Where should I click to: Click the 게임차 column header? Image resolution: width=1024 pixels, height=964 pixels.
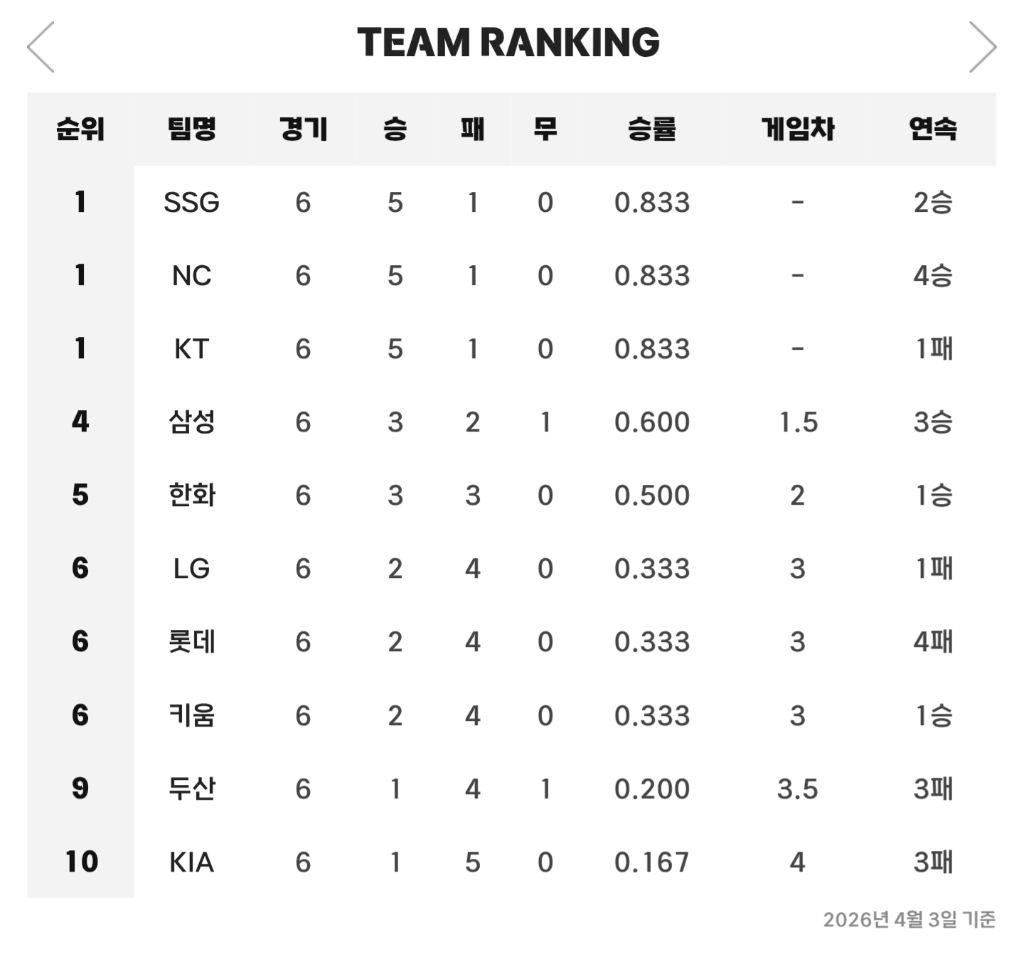pyautogui.click(x=797, y=129)
